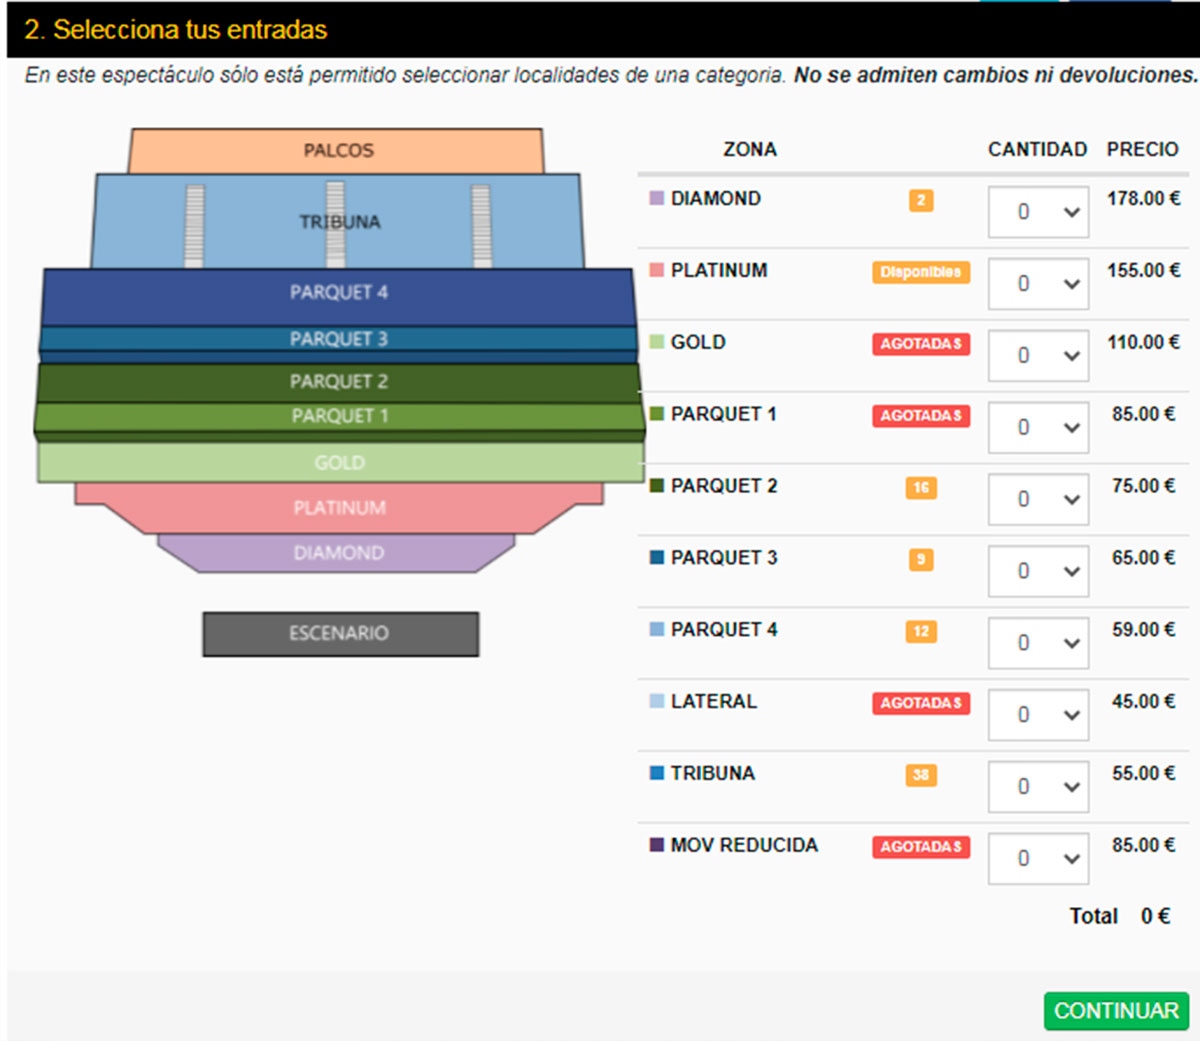Click the PARQUET 3 blue swatch in legend
1200x1041 pixels.
point(657,558)
